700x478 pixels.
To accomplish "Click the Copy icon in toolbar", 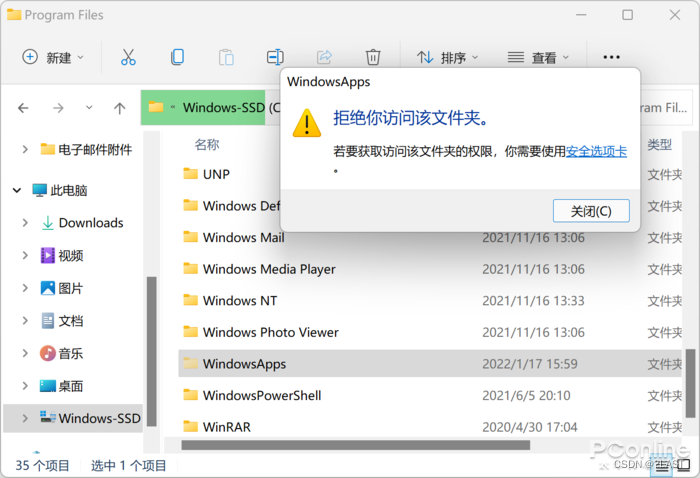I will pos(177,57).
